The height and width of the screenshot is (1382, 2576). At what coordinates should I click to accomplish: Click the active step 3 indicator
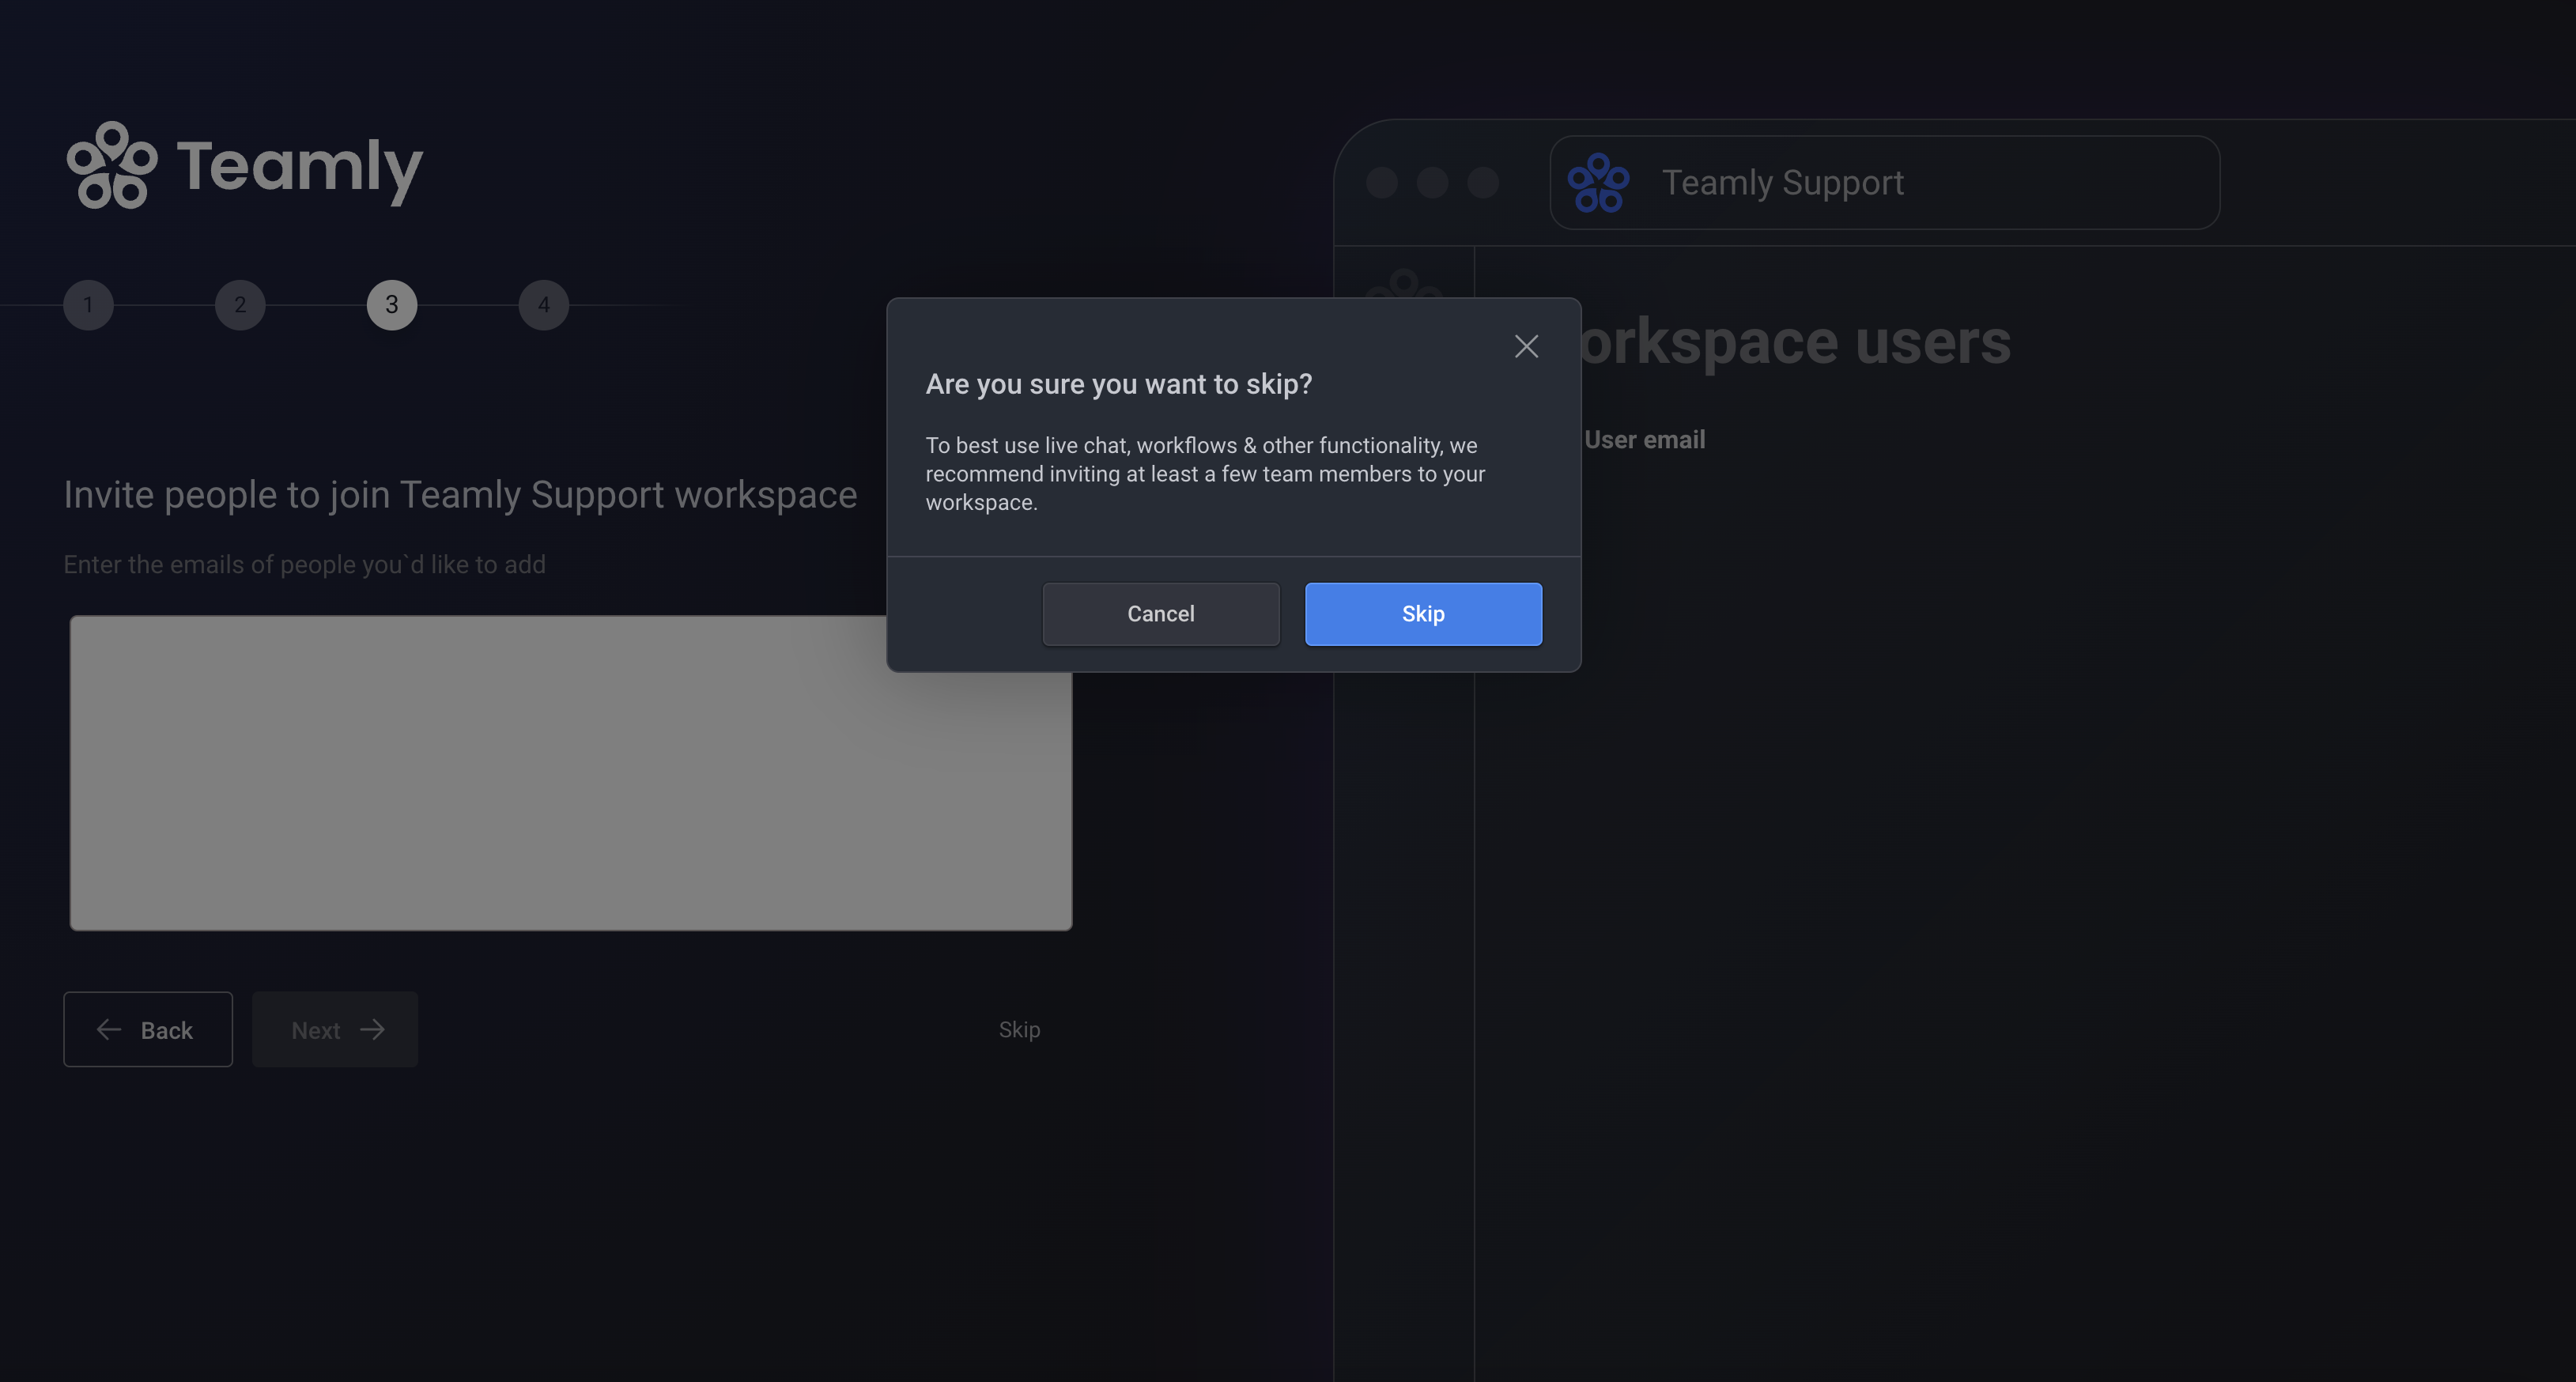coord(392,305)
